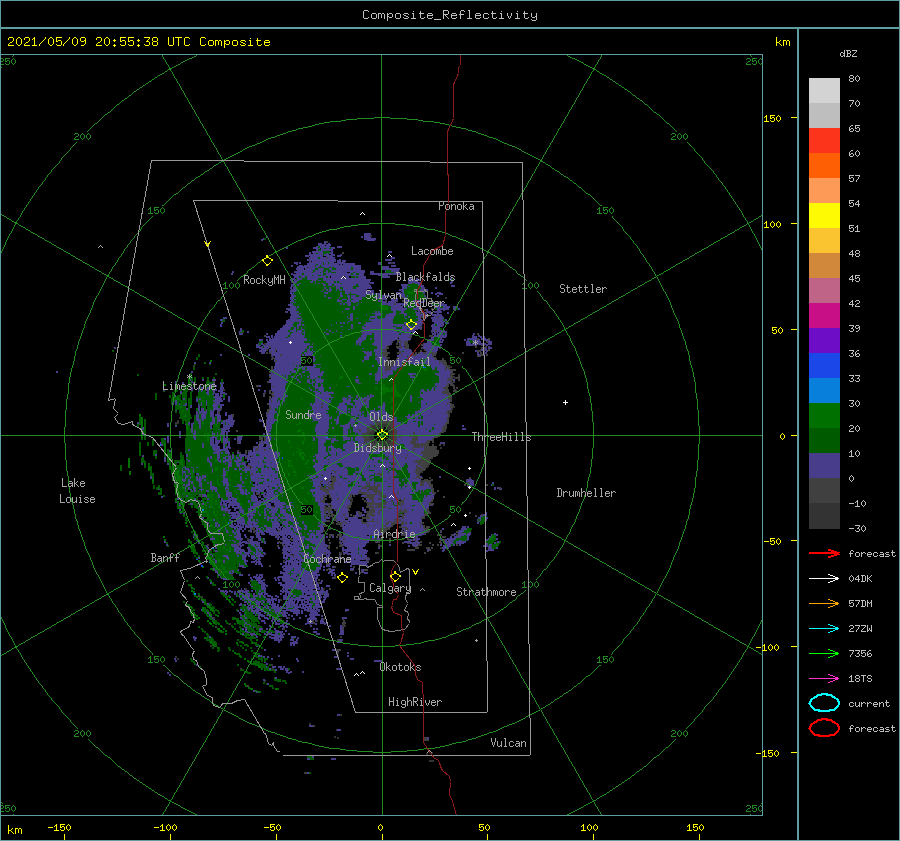Click the white plus marker near Drumheller

pos(565,402)
